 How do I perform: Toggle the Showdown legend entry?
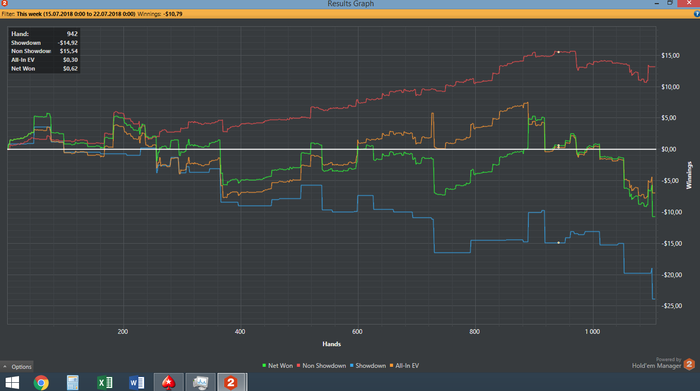pos(368,366)
